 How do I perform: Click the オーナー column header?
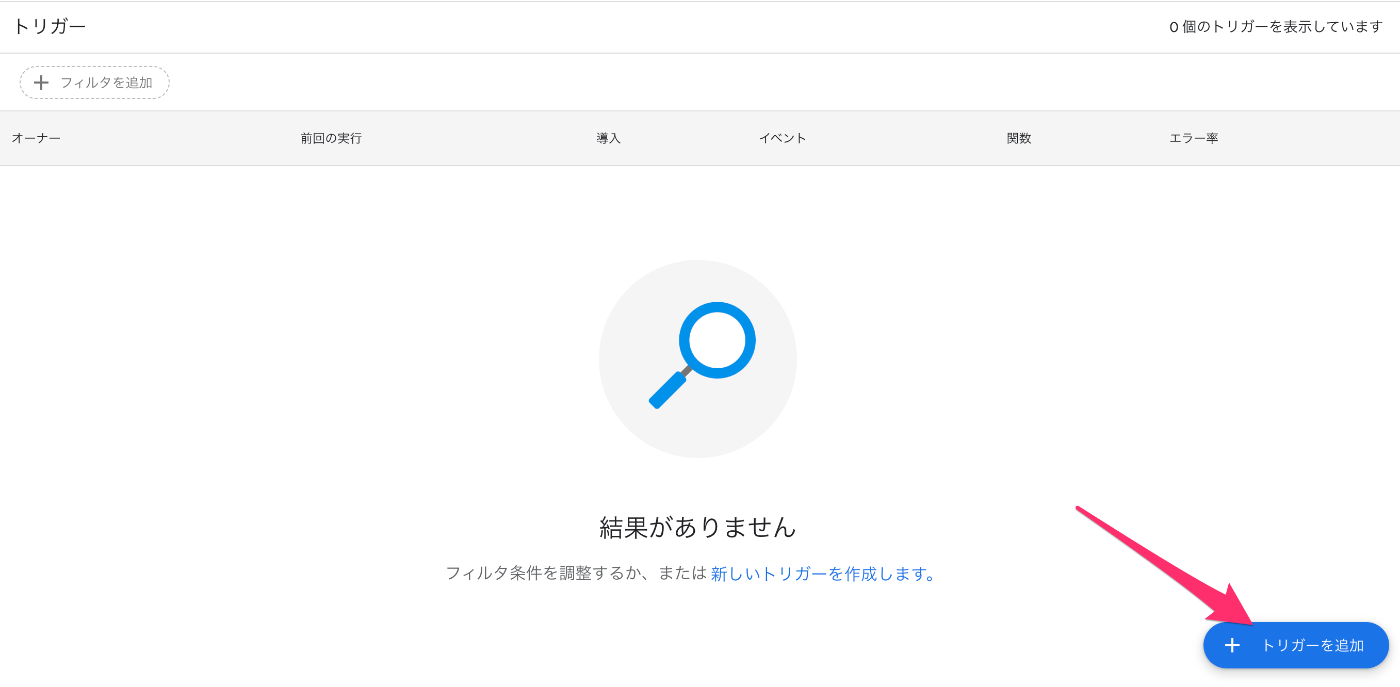(x=36, y=138)
